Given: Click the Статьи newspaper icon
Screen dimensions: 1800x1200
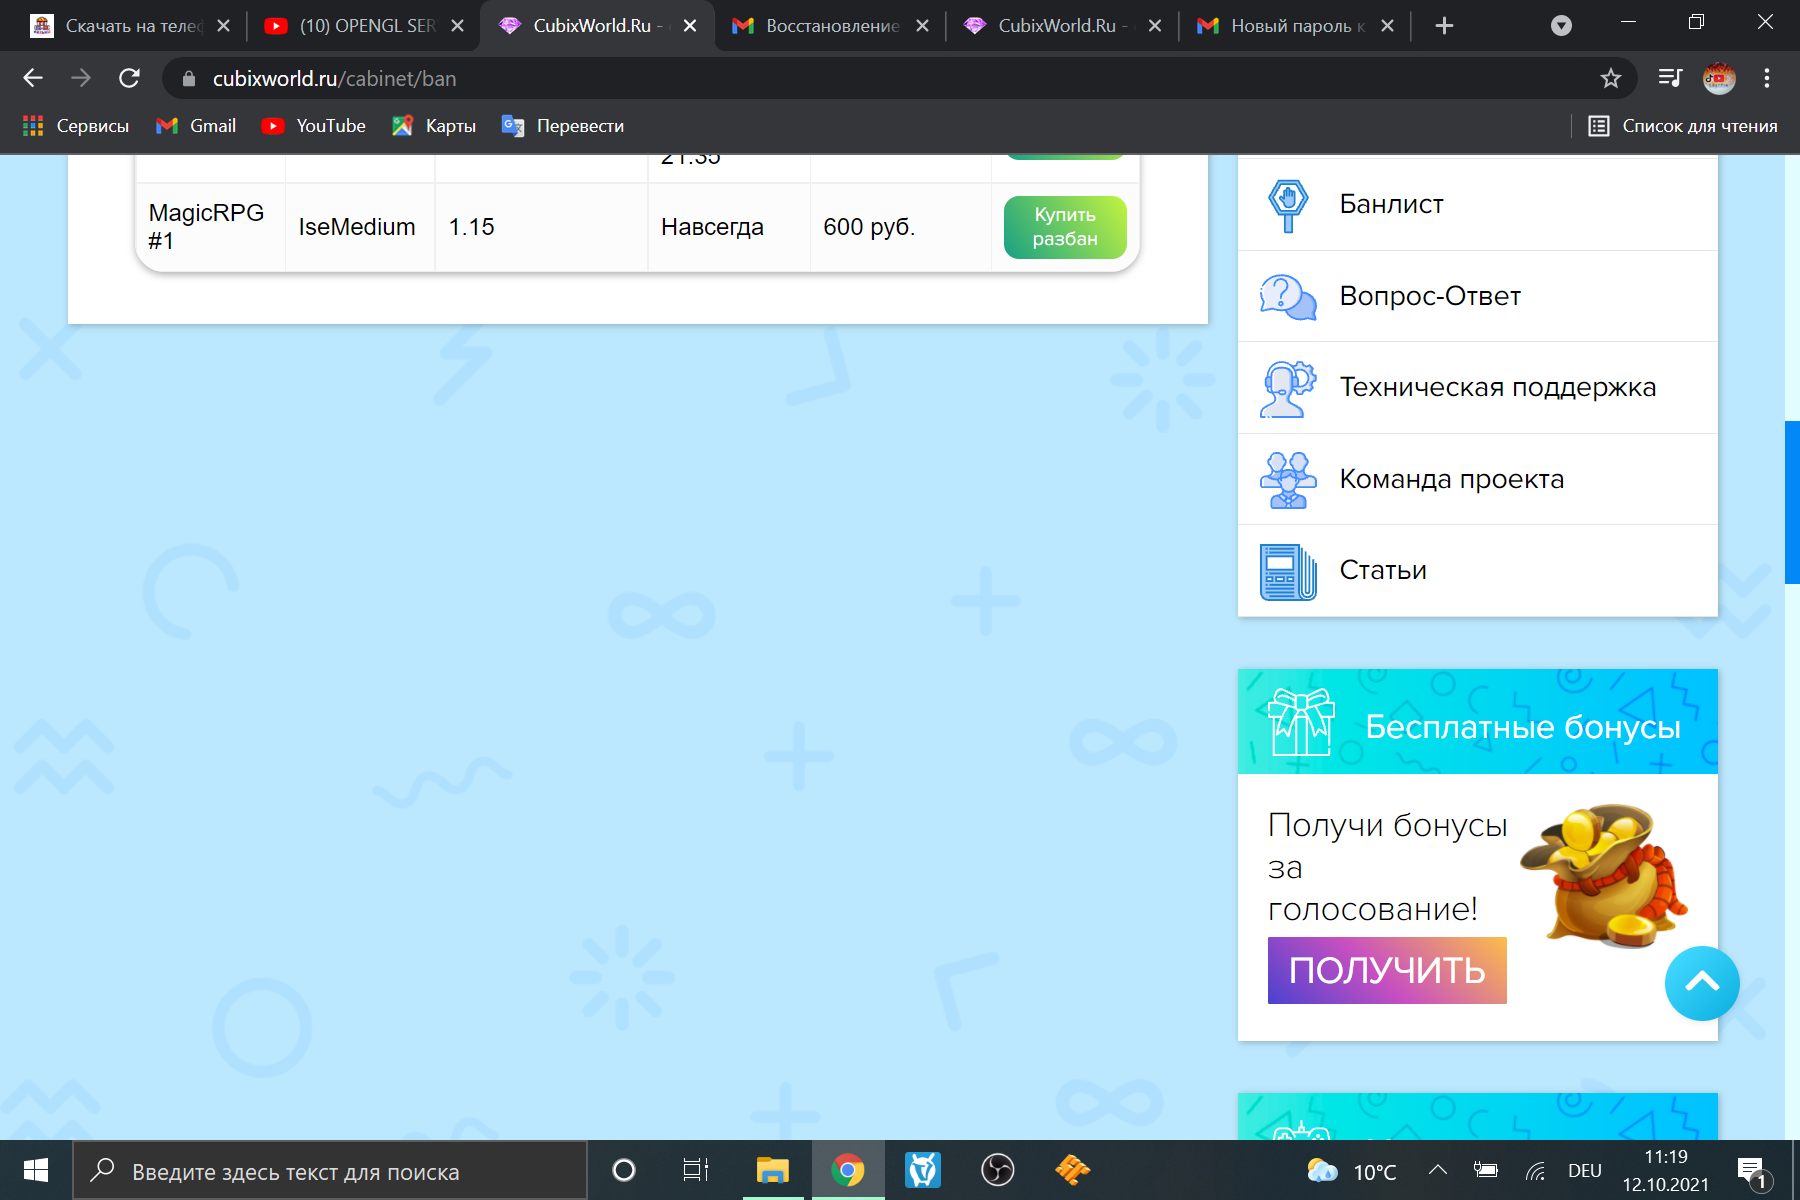Looking at the screenshot, I should click(x=1288, y=571).
